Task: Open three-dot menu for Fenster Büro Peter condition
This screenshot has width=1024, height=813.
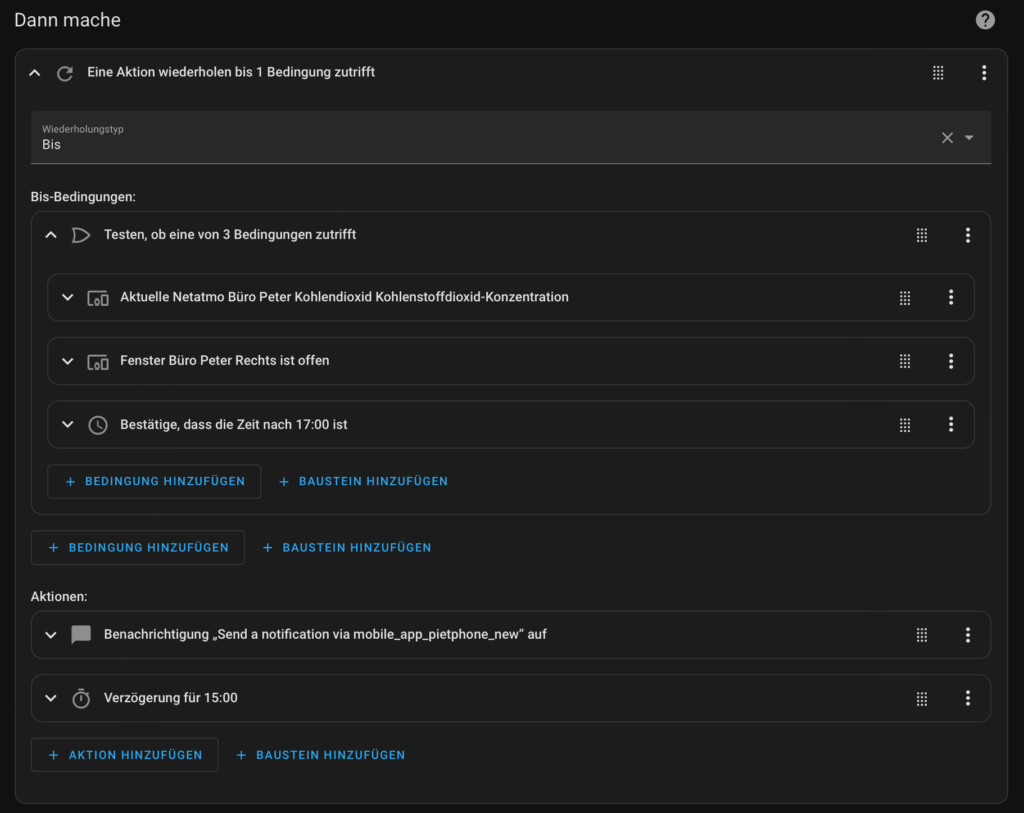Action: tap(951, 361)
